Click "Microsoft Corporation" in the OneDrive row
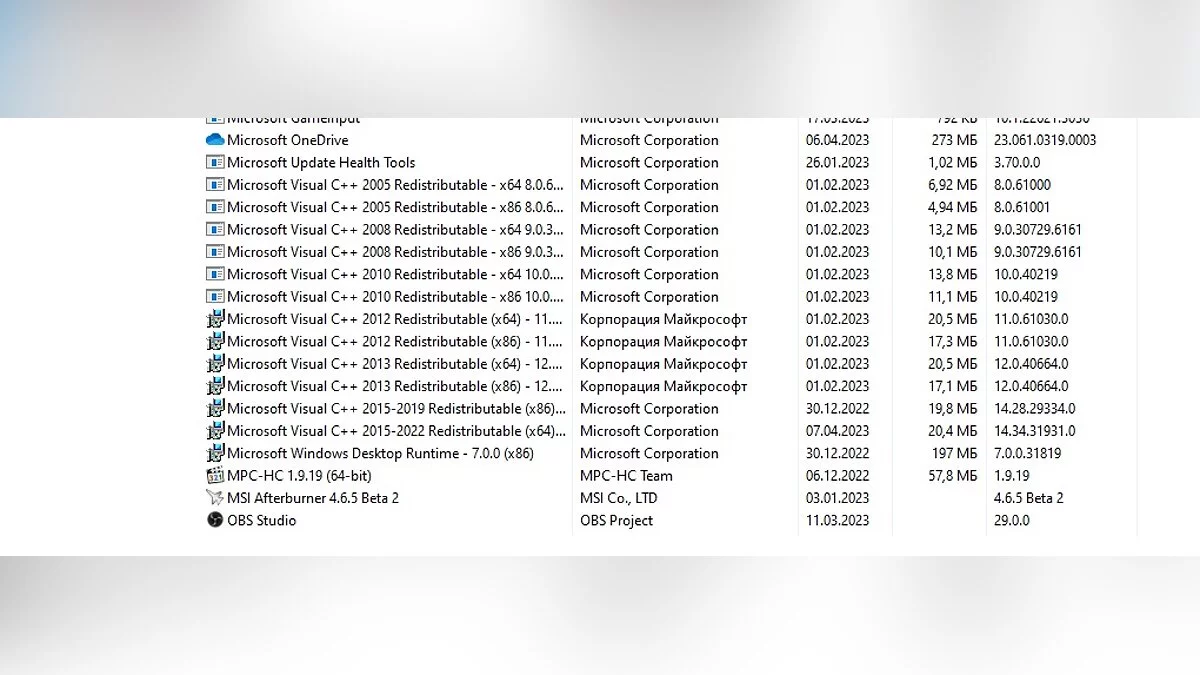Image resolution: width=1200 pixels, height=675 pixels. tap(649, 140)
